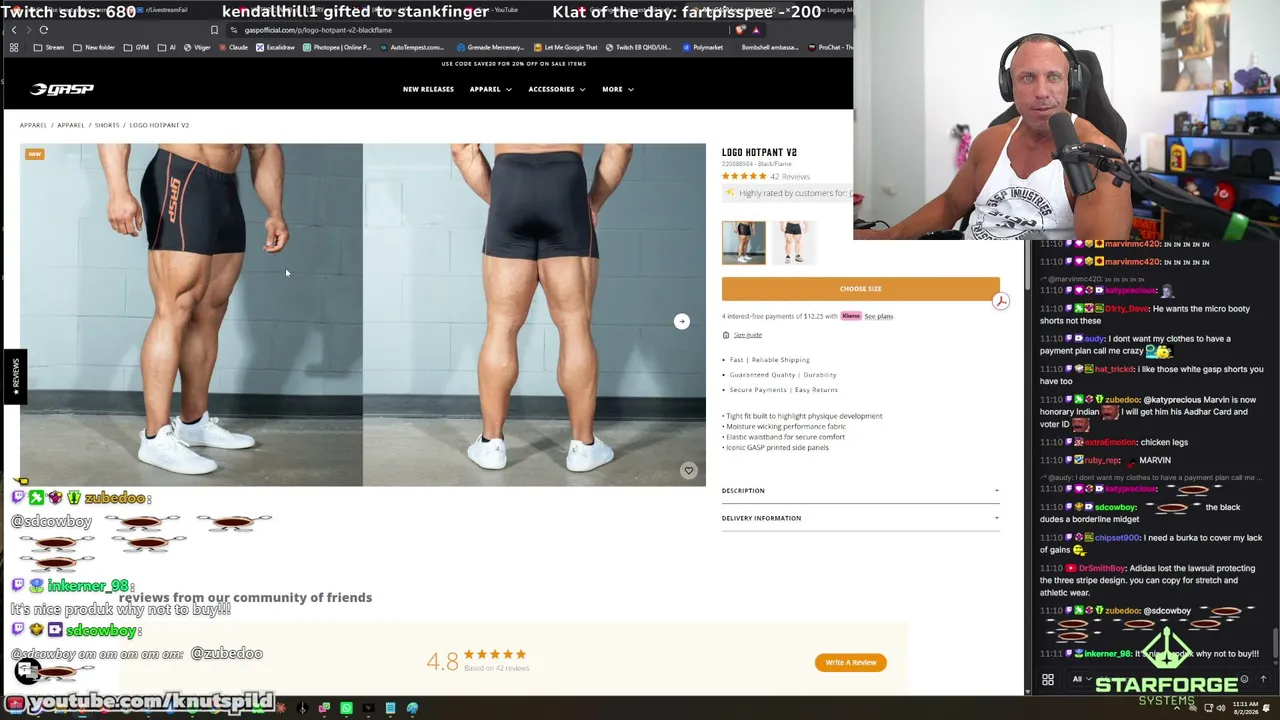Open the Size guide link
This screenshot has width=1280, height=720.
click(747, 335)
